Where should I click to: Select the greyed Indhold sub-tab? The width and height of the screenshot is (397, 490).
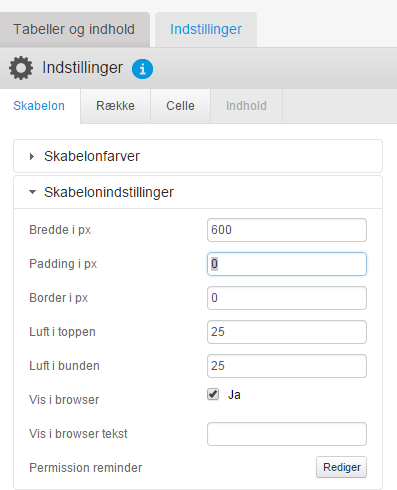click(x=246, y=106)
